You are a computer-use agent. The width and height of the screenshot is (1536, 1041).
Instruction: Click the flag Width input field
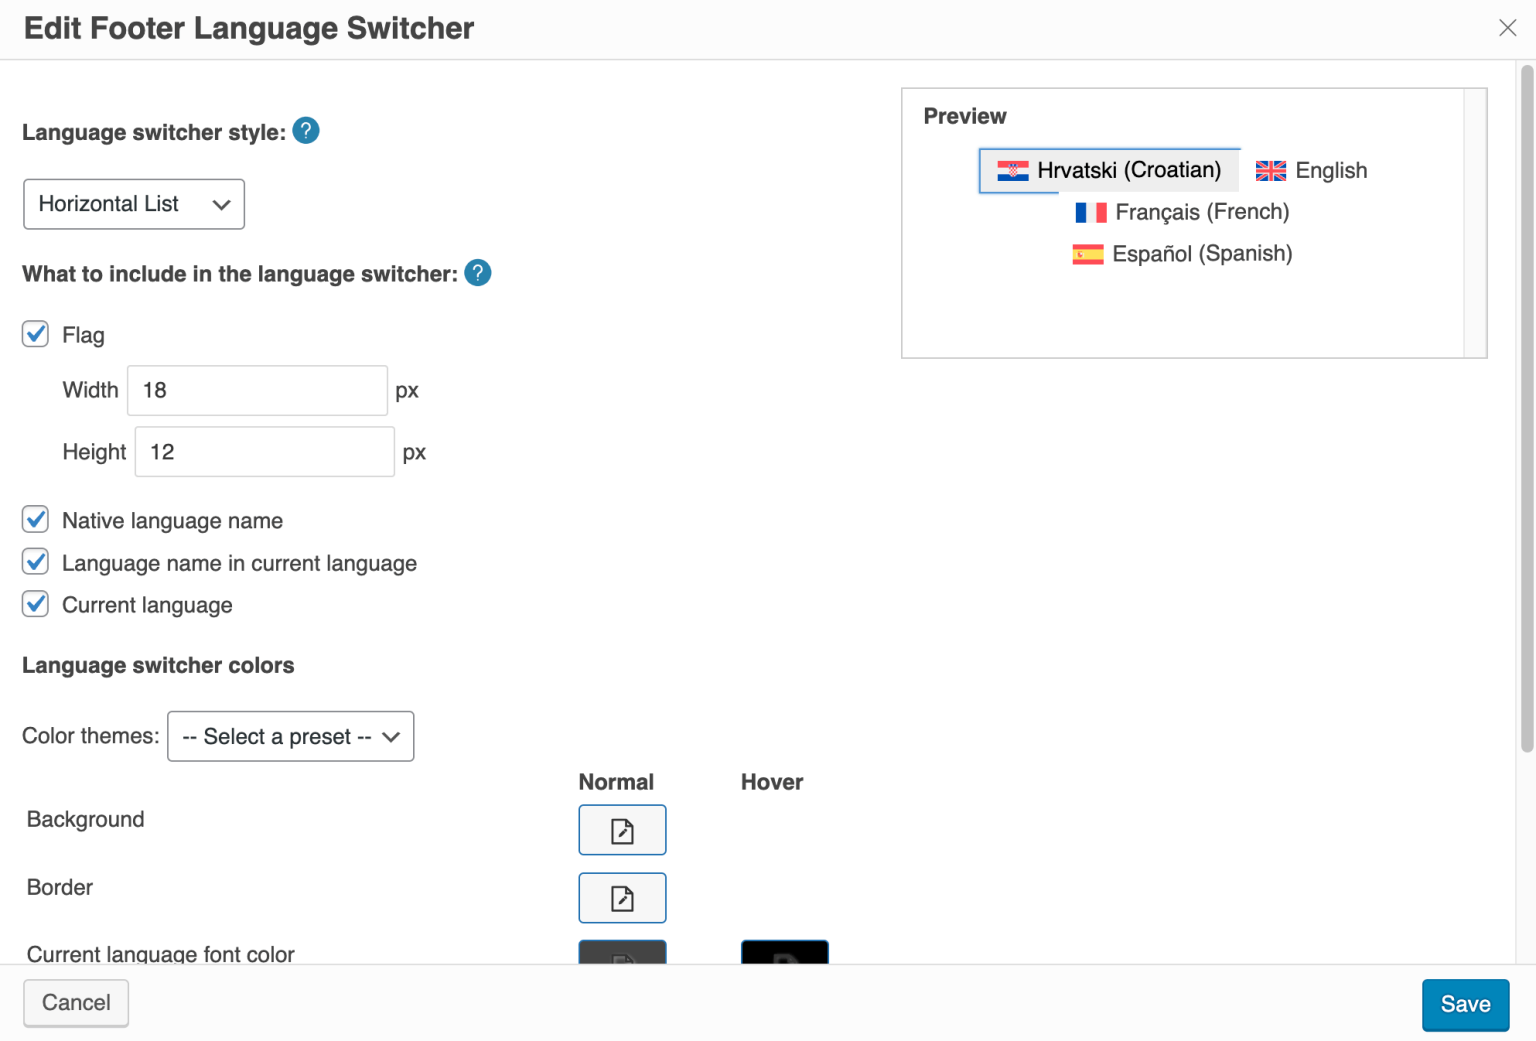tap(256, 390)
